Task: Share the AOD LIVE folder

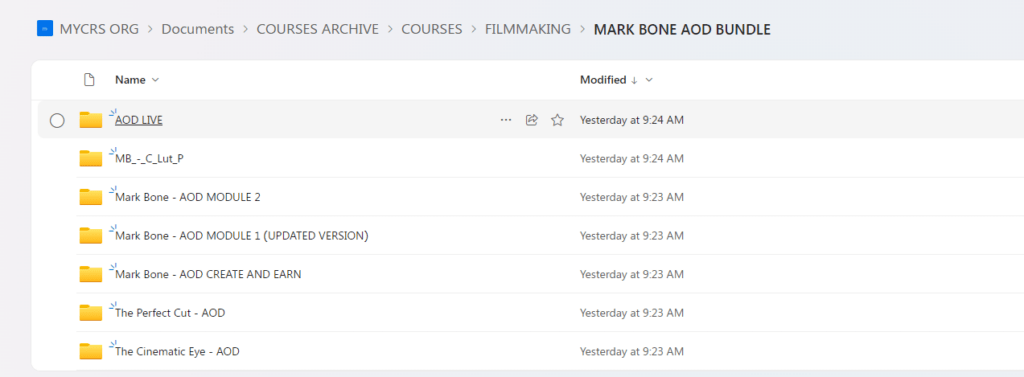Action: pyautogui.click(x=532, y=120)
